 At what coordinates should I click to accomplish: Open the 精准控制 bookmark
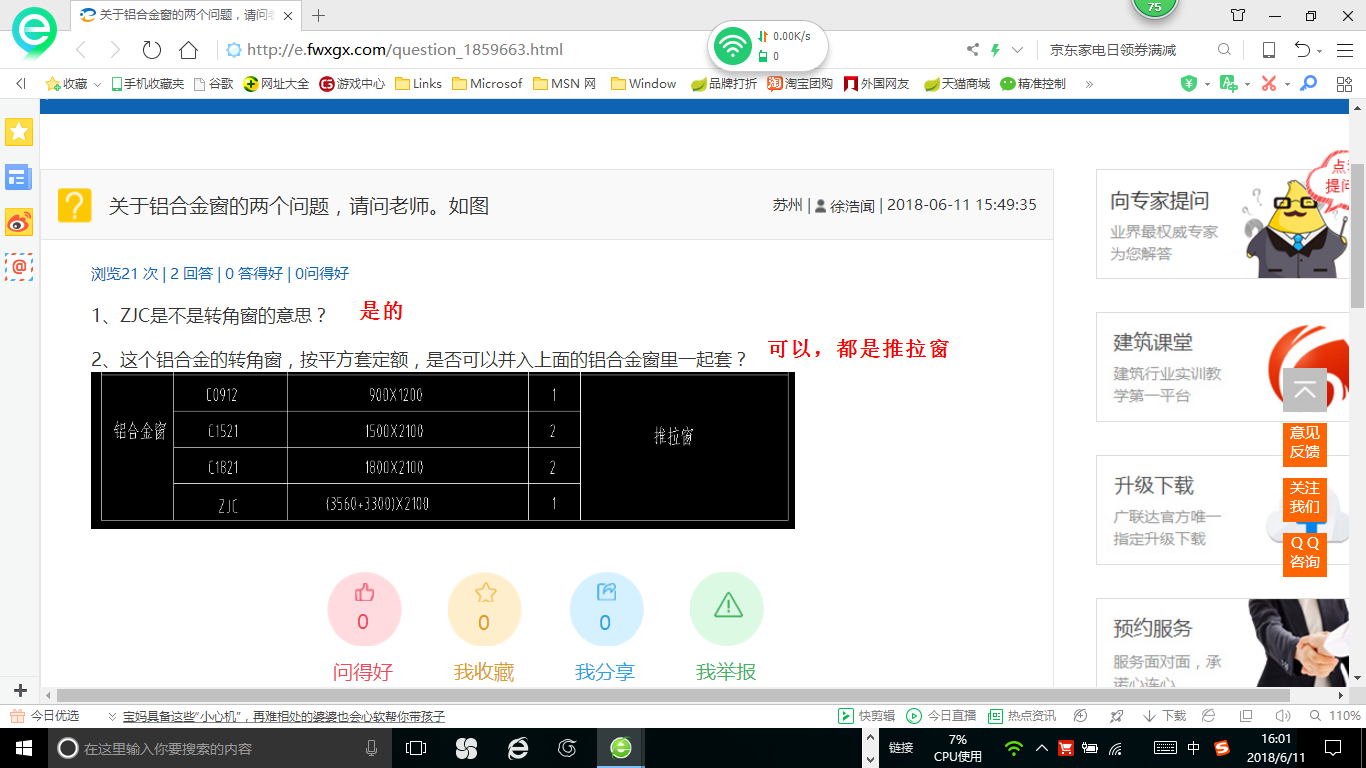[x=1033, y=84]
